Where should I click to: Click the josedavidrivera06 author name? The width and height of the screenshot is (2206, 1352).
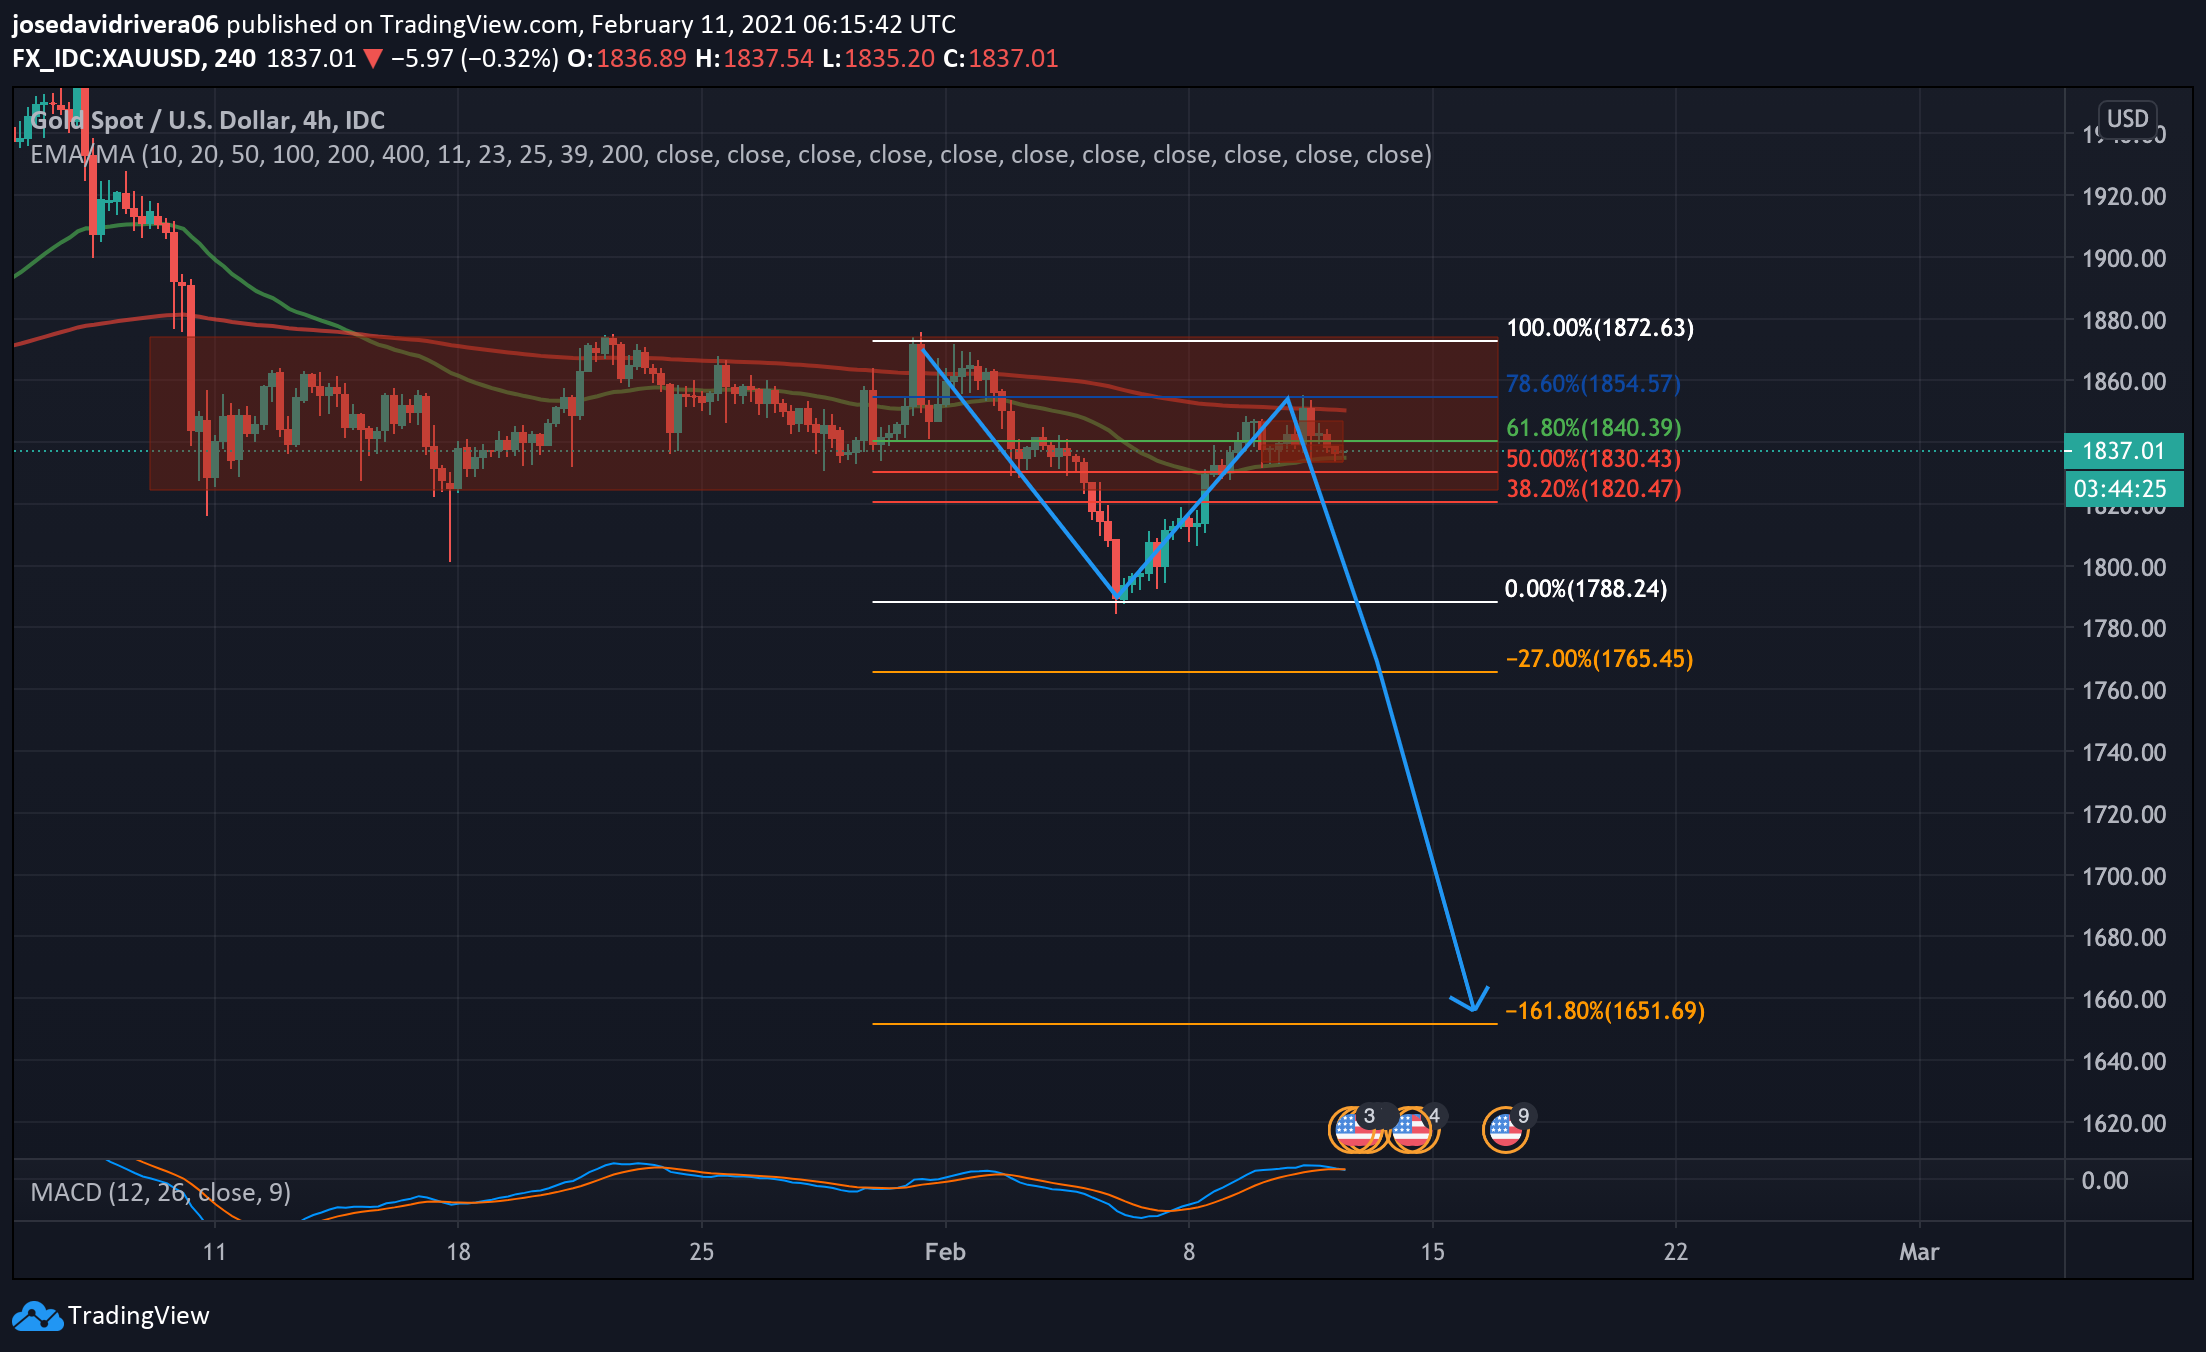tap(115, 24)
